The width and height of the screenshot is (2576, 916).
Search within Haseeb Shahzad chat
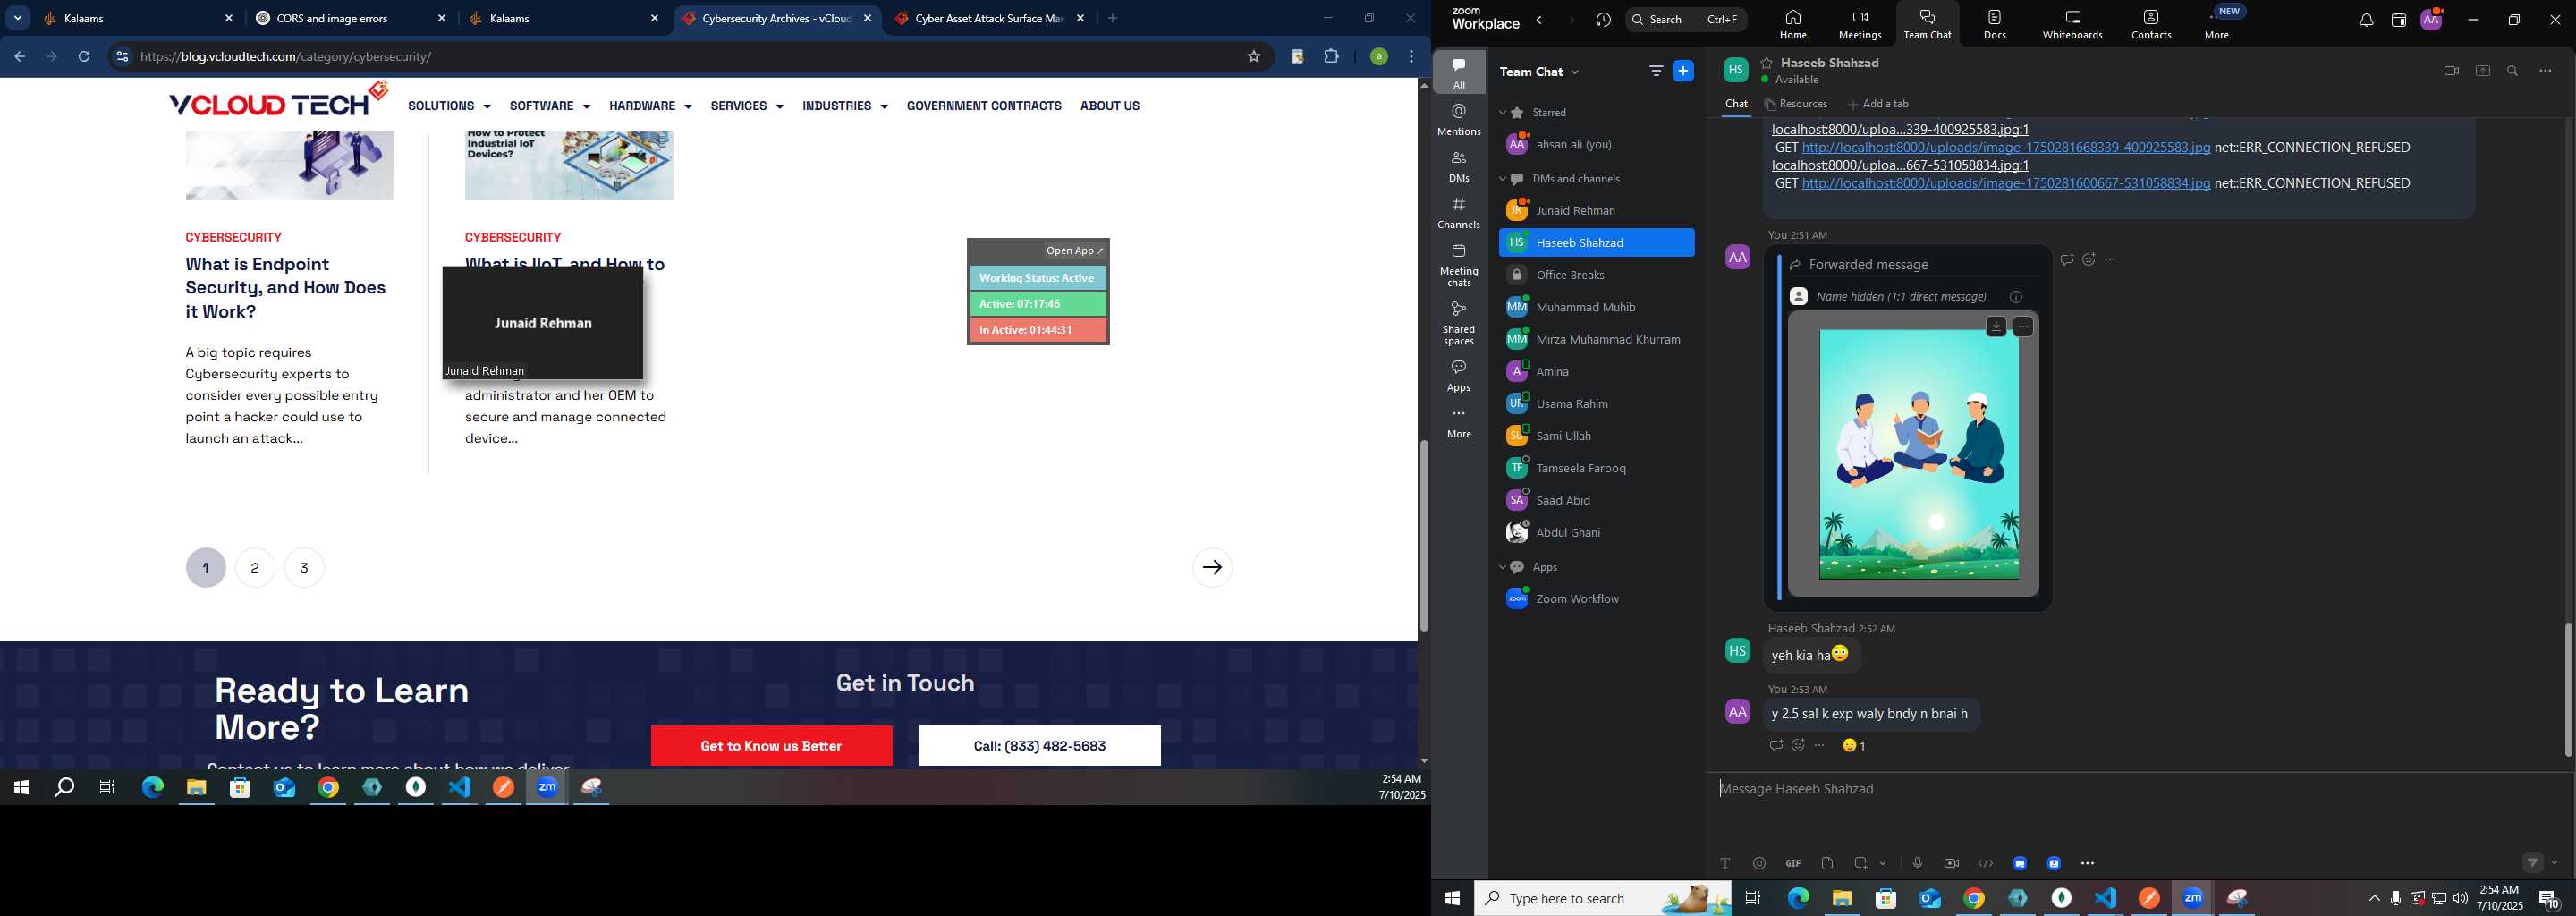[2513, 71]
